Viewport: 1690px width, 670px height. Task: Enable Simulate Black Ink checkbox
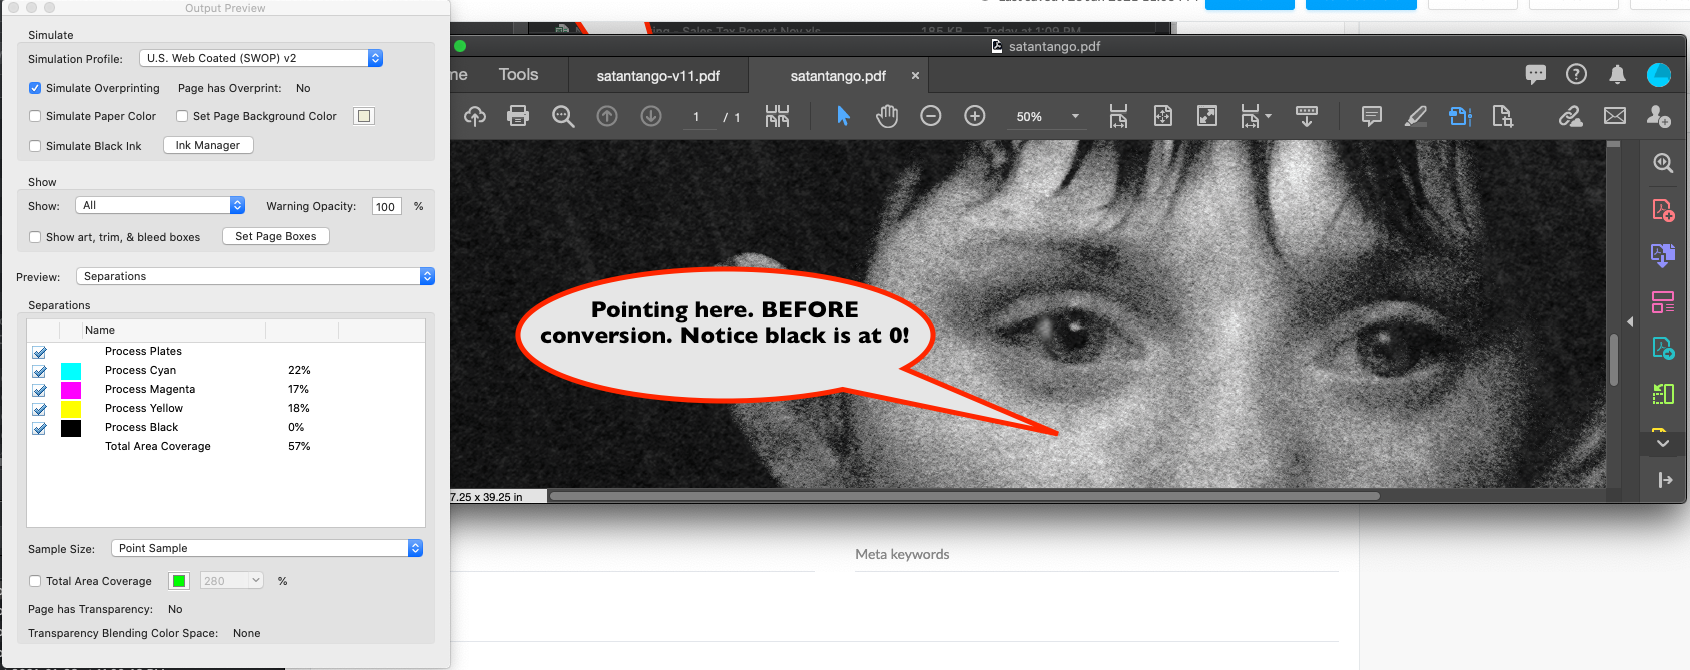point(35,146)
